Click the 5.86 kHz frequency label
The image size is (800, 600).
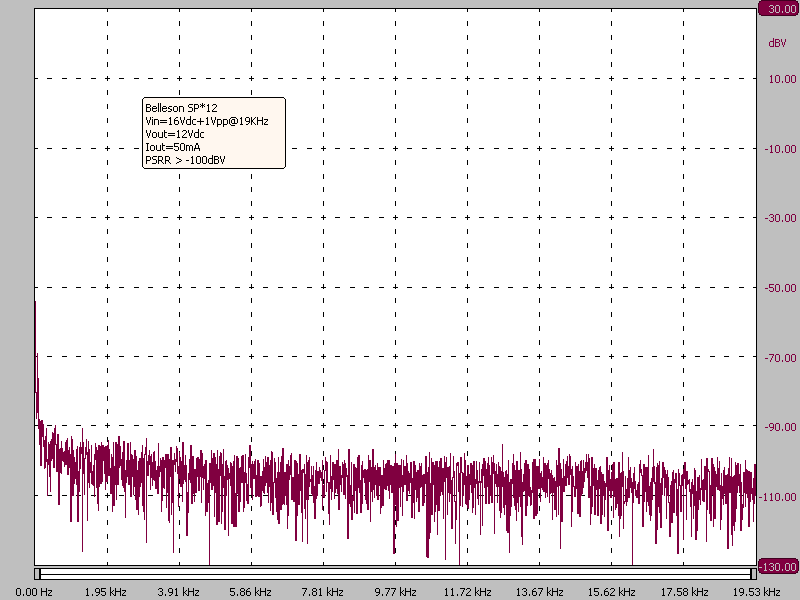250,592
